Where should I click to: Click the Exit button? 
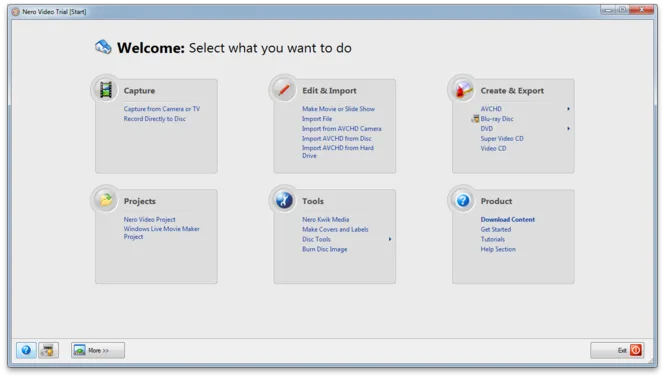coord(617,350)
